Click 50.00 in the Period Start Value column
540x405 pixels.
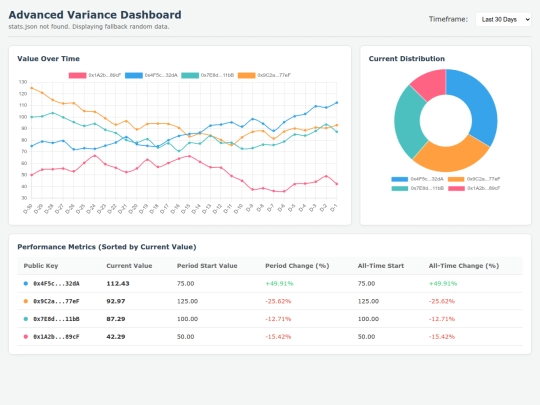click(185, 336)
